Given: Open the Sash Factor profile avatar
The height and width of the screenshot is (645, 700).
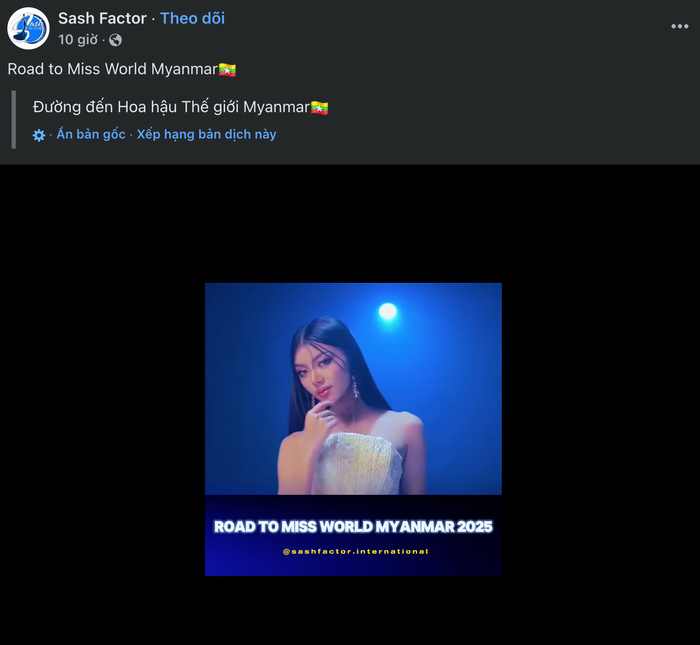Looking at the screenshot, I should (28, 28).
